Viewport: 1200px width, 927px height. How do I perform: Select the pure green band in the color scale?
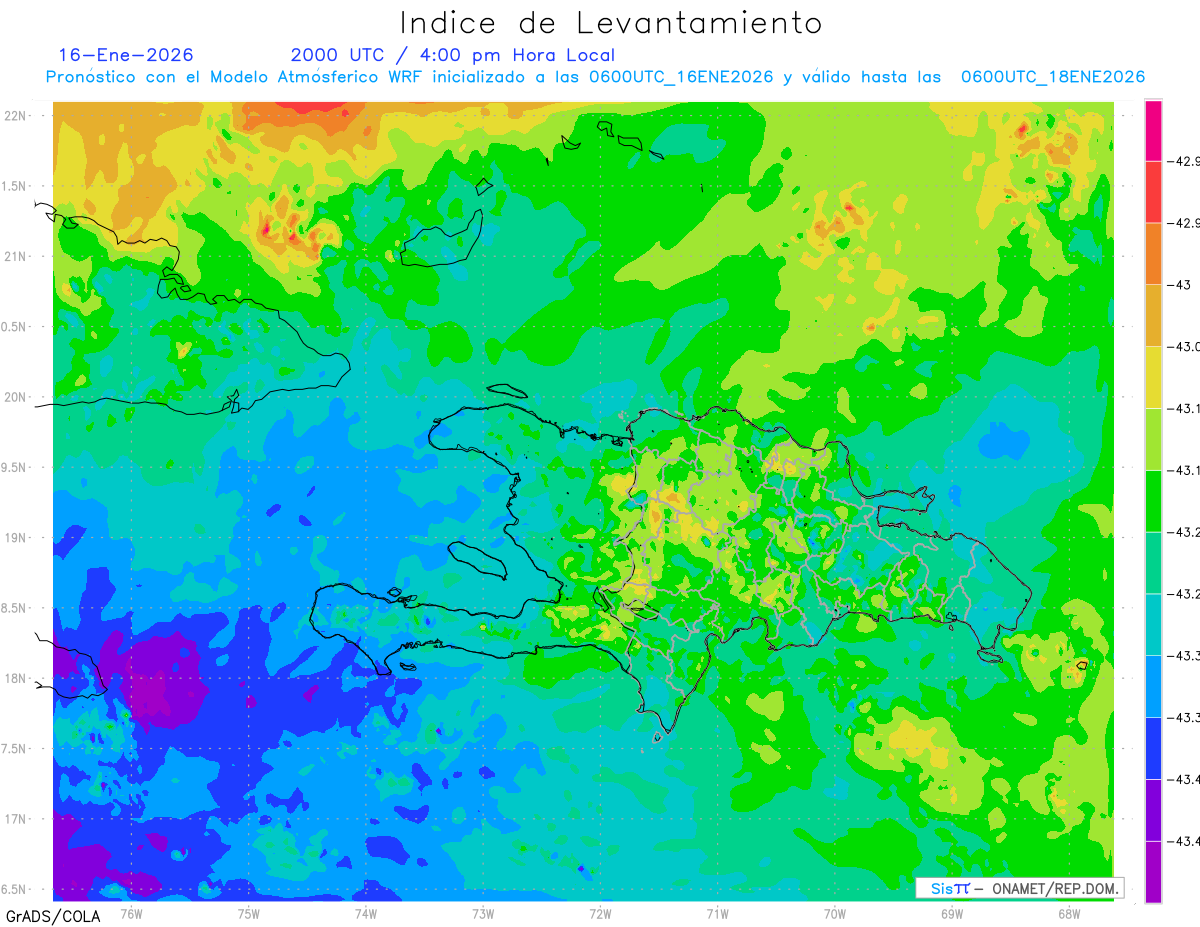(1153, 501)
